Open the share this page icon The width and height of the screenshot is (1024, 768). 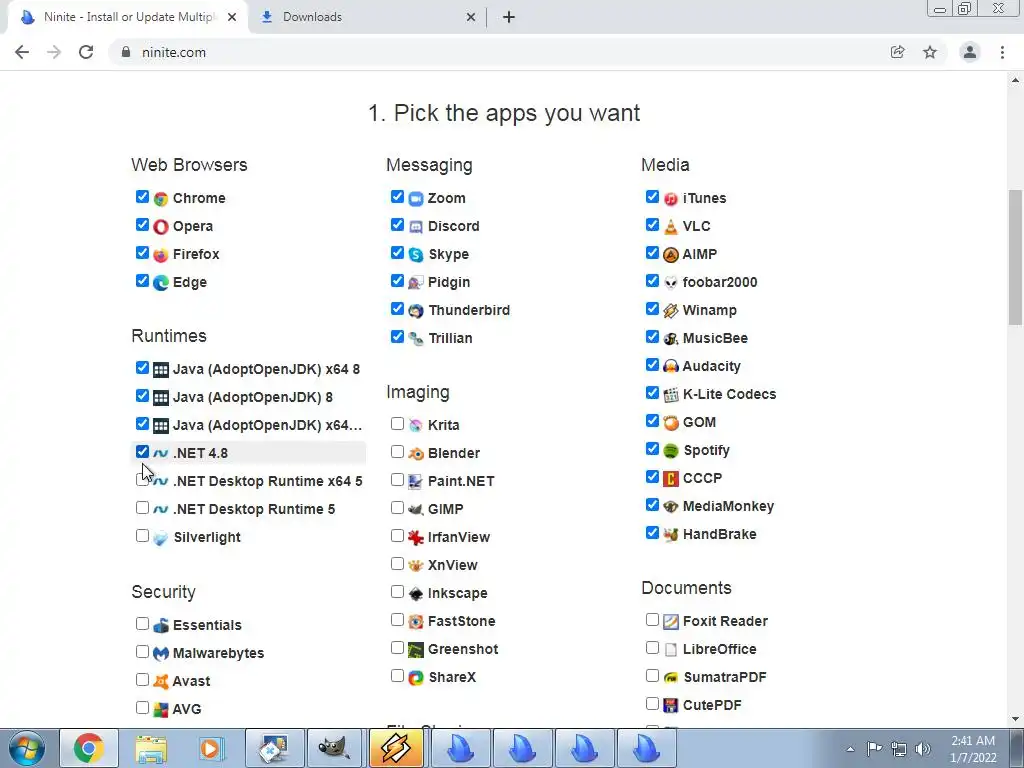[897, 52]
